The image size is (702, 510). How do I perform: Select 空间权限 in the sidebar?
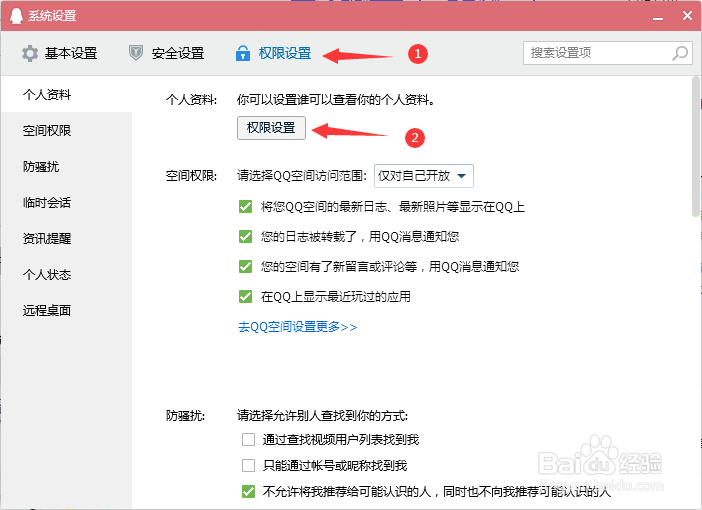[66, 130]
